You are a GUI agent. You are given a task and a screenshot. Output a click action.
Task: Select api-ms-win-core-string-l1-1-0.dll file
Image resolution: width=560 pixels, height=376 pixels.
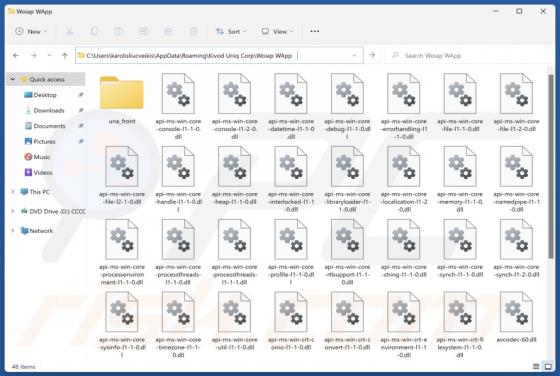coord(404,248)
